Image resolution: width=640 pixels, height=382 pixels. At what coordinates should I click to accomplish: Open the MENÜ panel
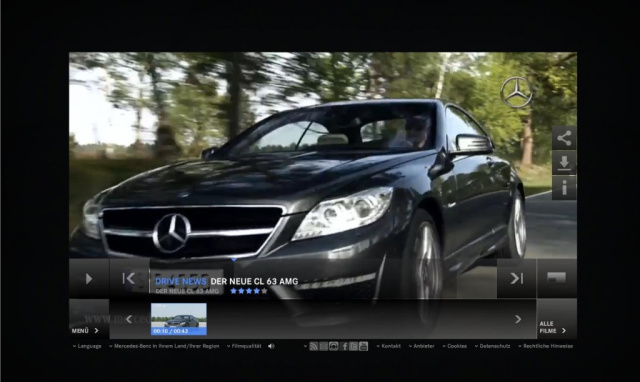[x=85, y=331]
